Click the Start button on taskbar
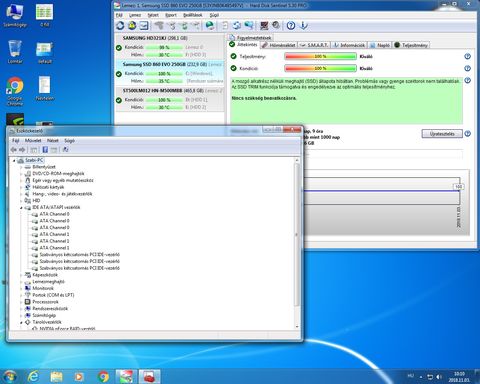This screenshot has width=480, height=384. [10, 377]
